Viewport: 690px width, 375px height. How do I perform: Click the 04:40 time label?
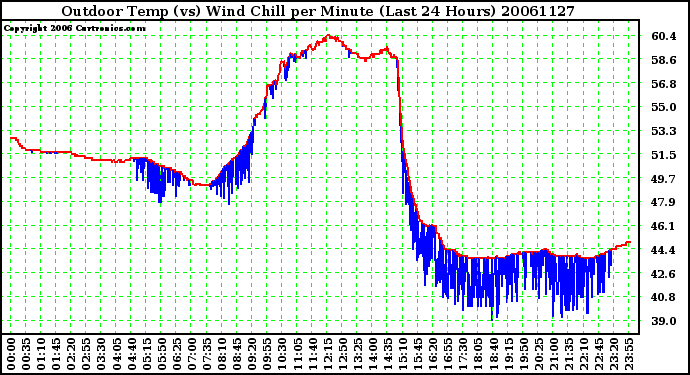[x=132, y=354]
